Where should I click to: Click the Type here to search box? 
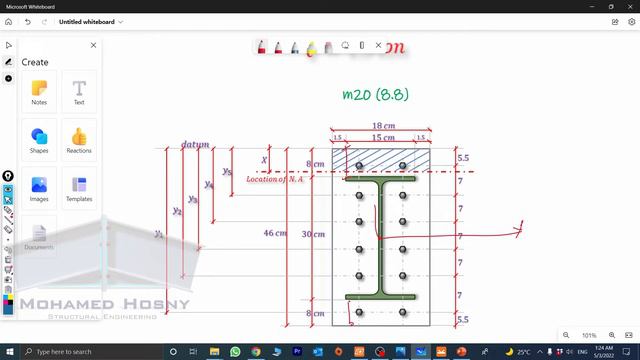pos(91,351)
